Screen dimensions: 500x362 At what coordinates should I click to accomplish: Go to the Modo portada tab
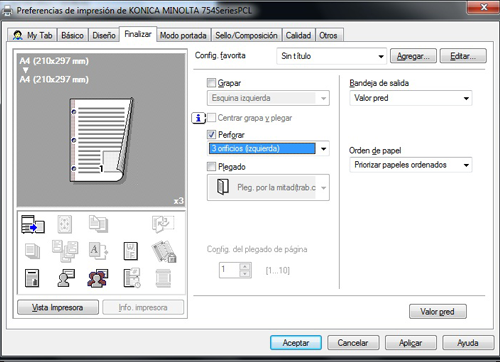tap(183, 35)
